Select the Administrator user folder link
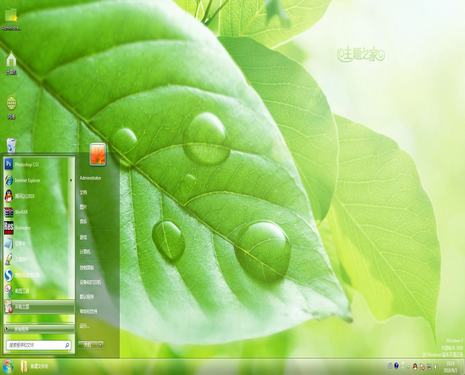Image resolution: width=465 pixels, height=375 pixels. tap(90, 178)
